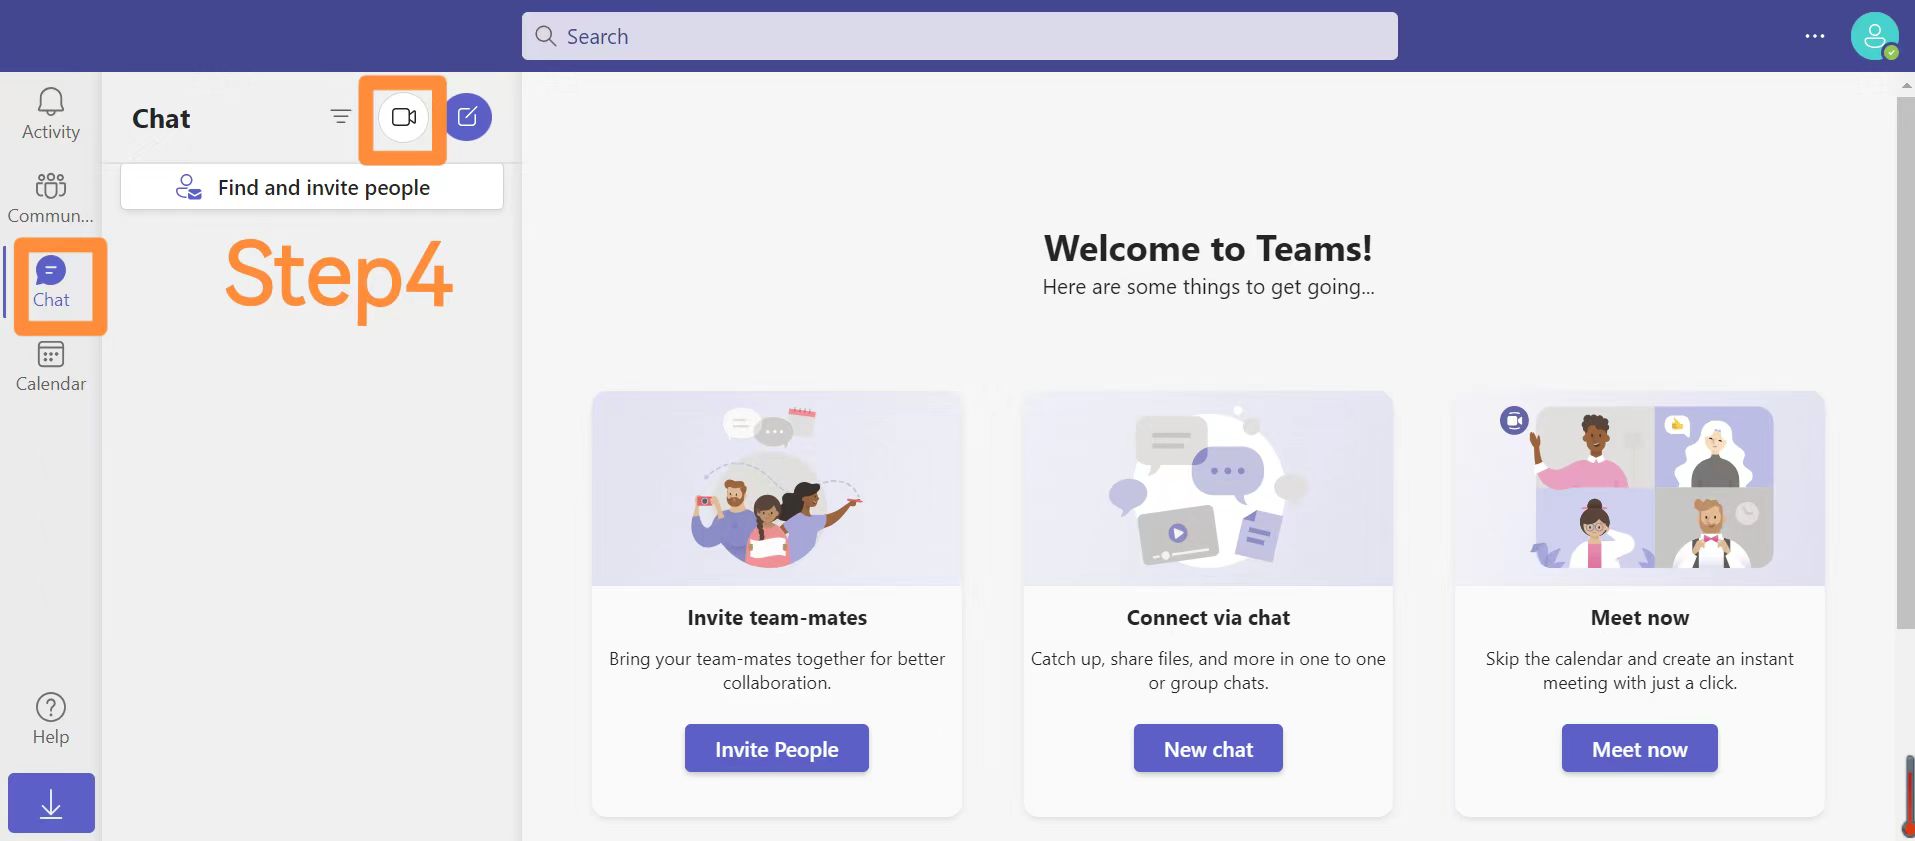Screen dimensions: 1915x841
Task: Click the download app button
Action: pyautogui.click(x=51, y=803)
